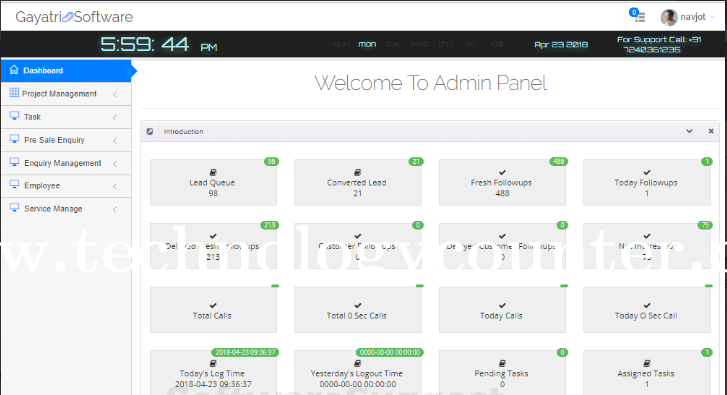The image size is (727, 395).
Task: Click the Introduction panel header icon
Action: pos(150,132)
